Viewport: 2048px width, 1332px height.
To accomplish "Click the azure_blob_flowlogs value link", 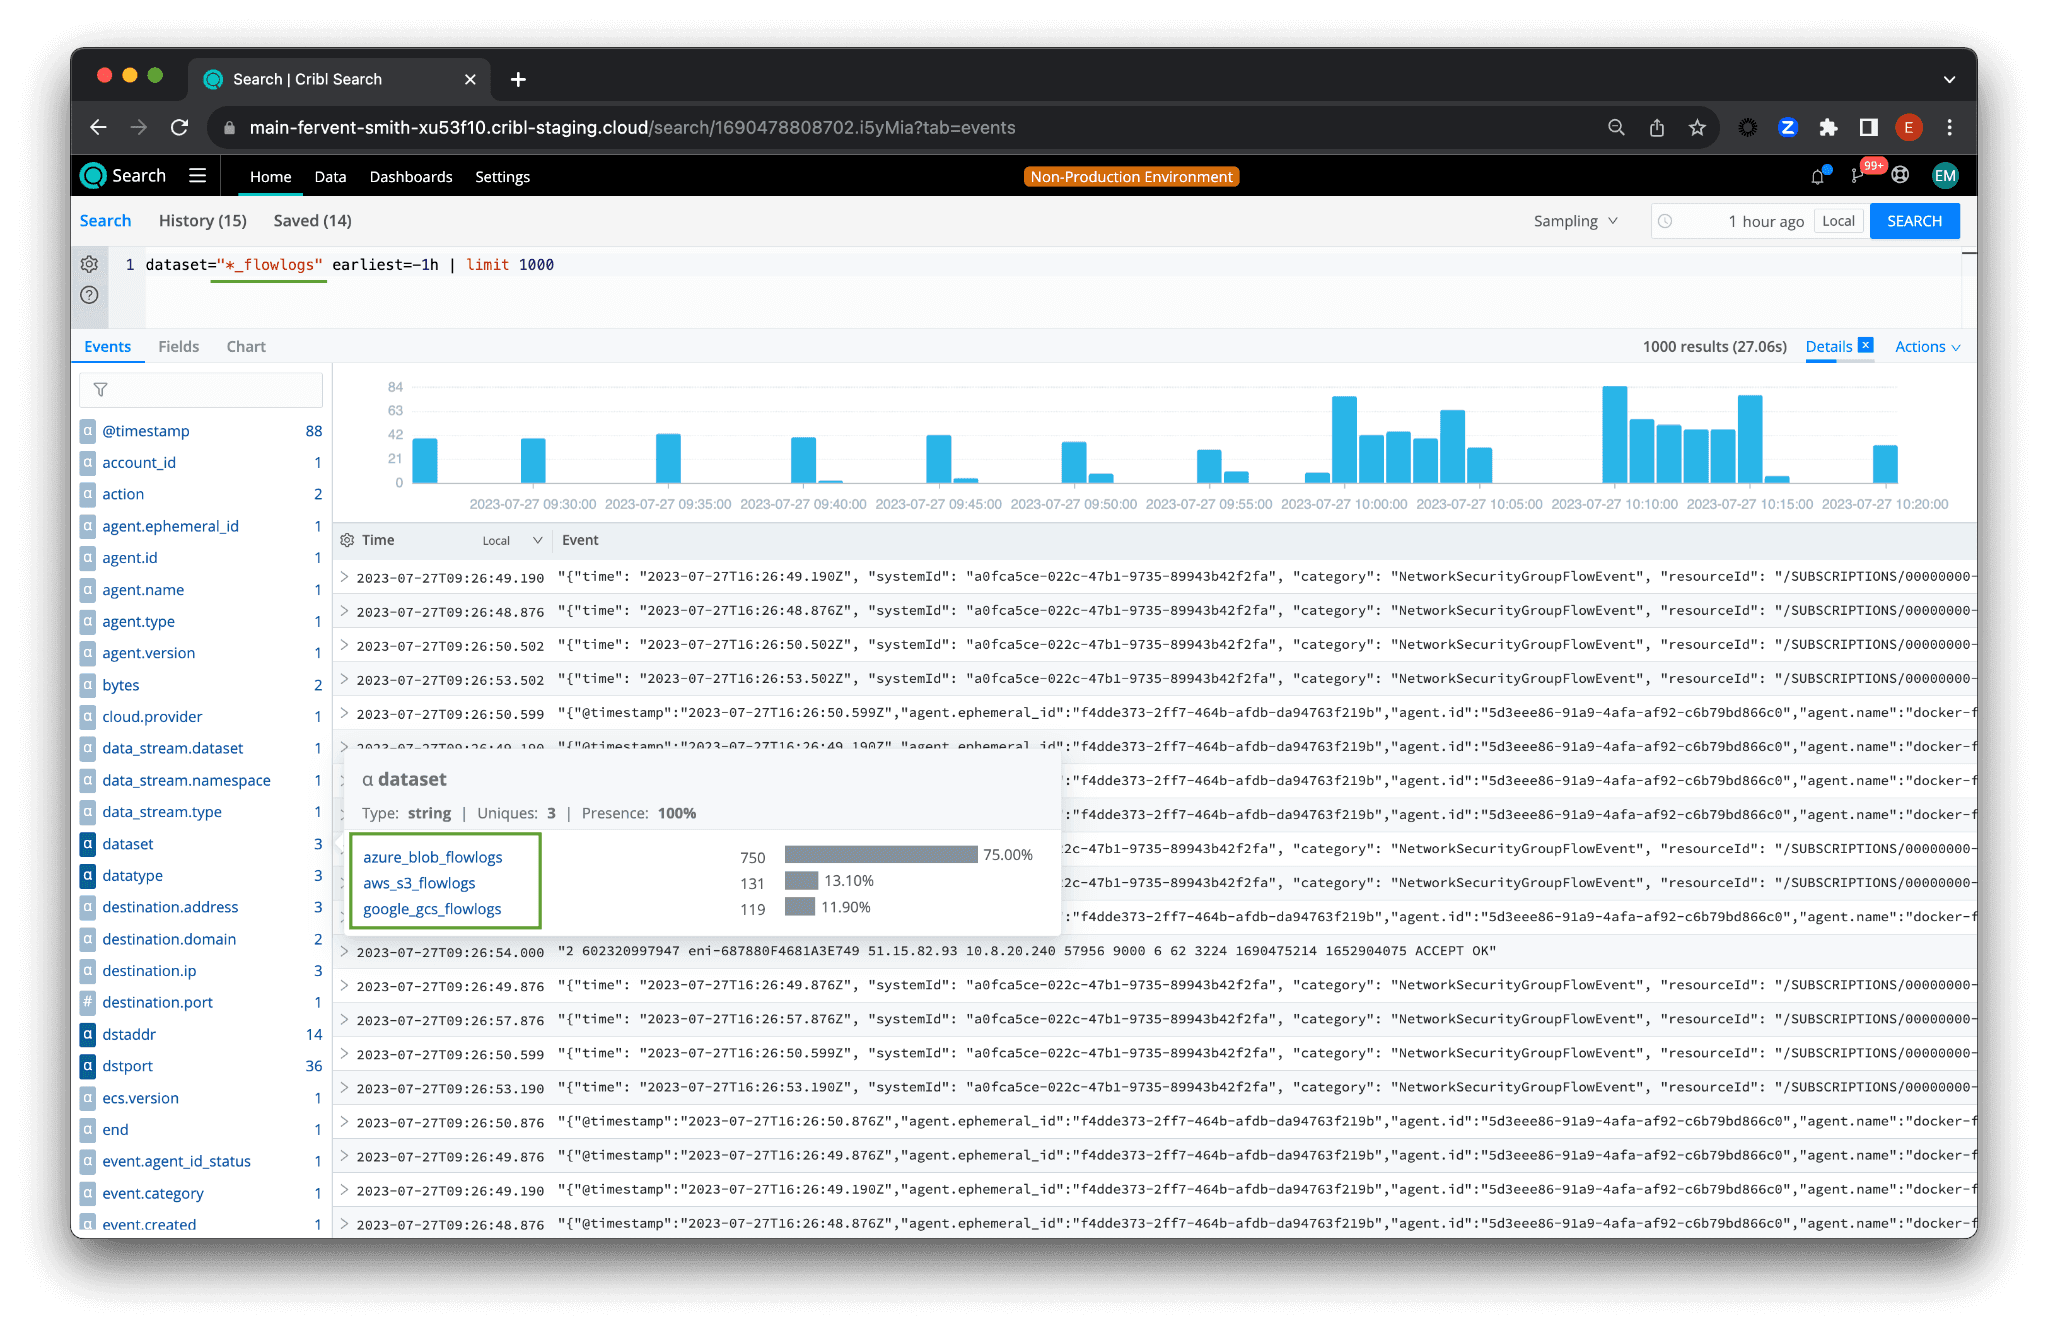I will pos(432,857).
